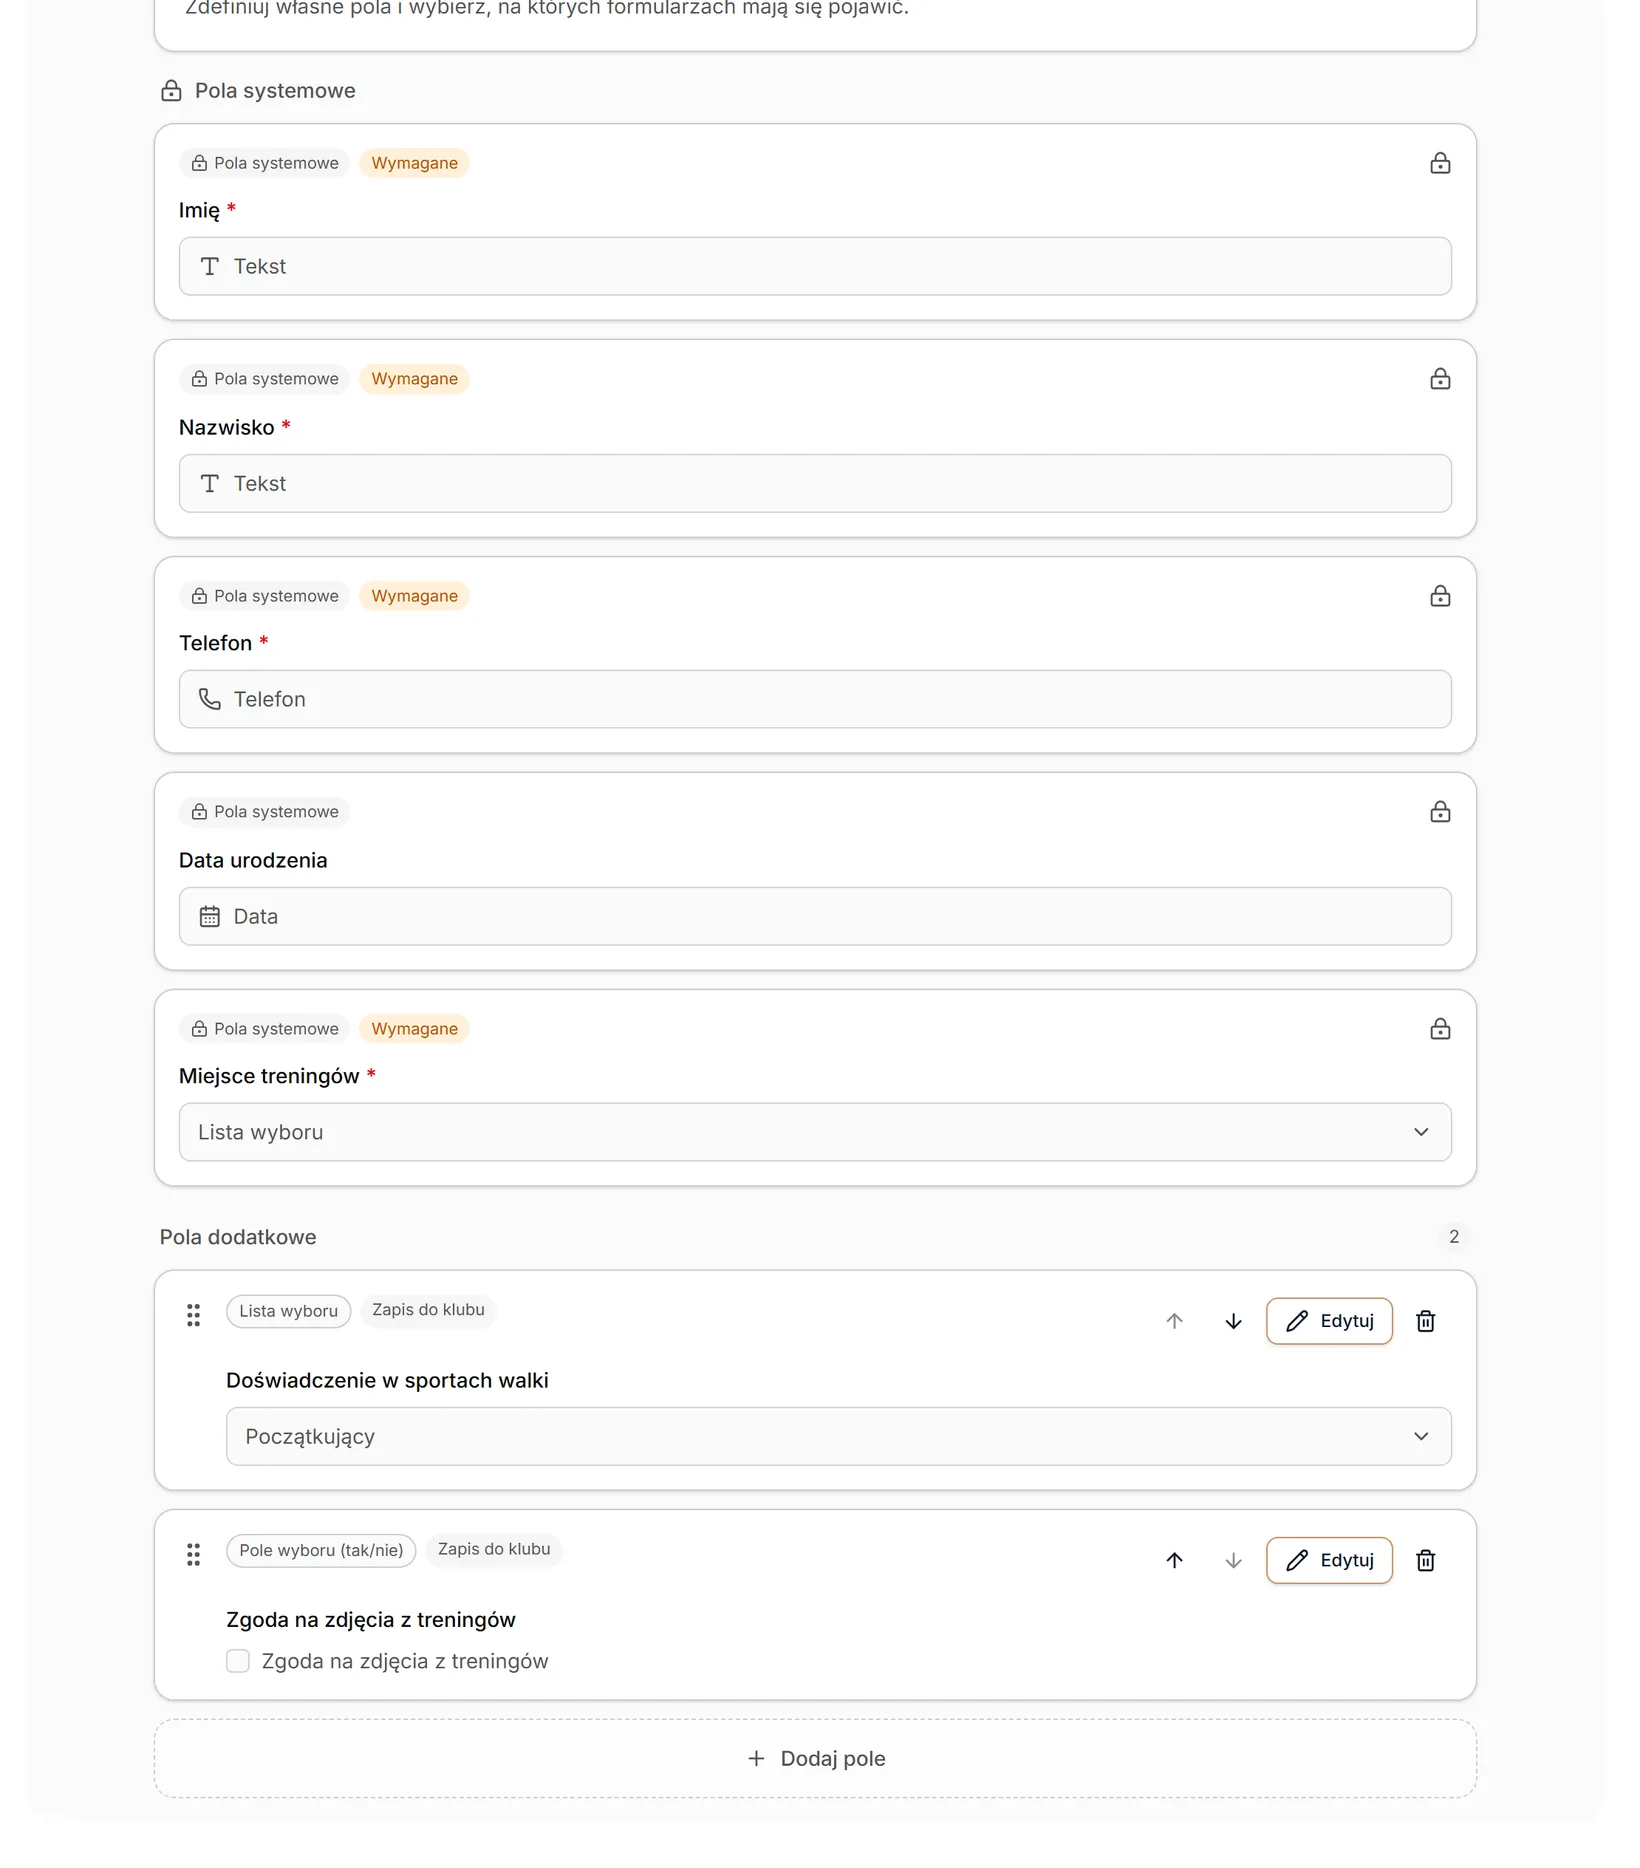This screenshot has width=1640, height=1868.
Task: Expand the Początkujący experience dropdown
Action: [838, 1436]
